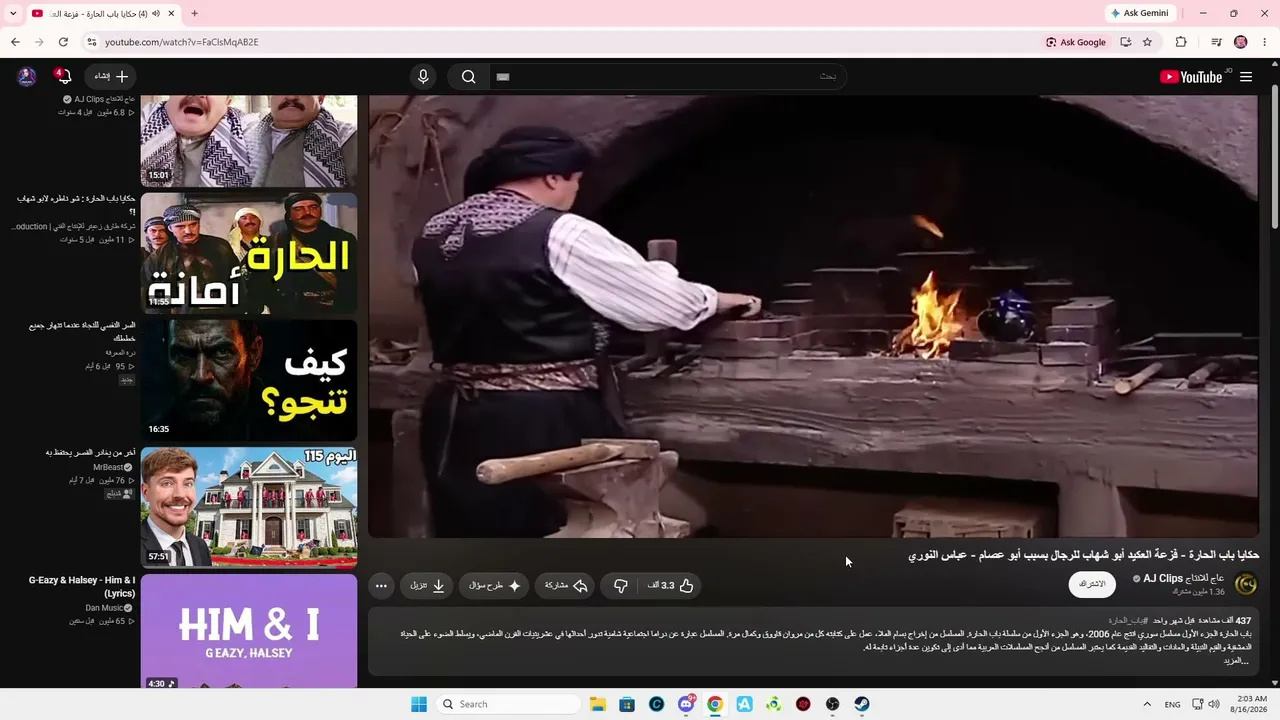1280x720 pixels.
Task: Open the AJ Clips channel avatar
Action: coord(1246,584)
